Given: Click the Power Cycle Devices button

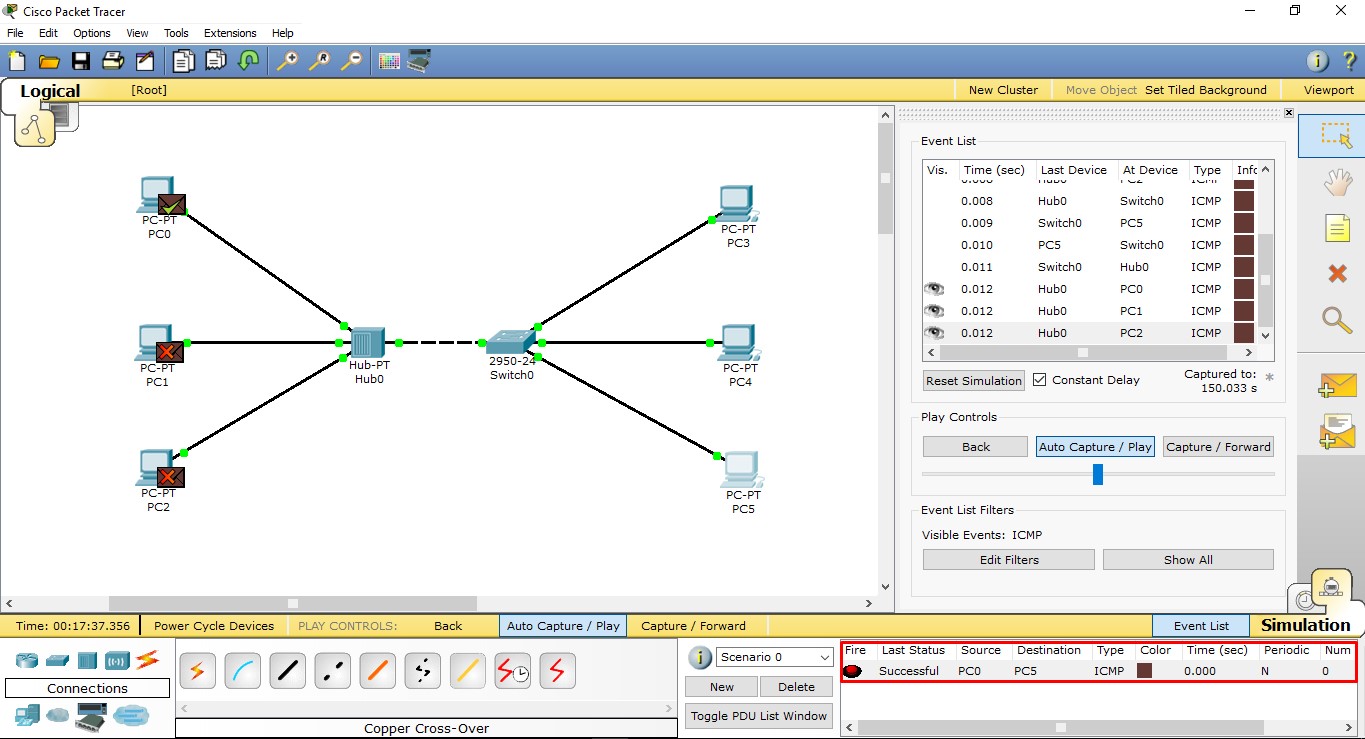Looking at the screenshot, I should pos(214,626).
